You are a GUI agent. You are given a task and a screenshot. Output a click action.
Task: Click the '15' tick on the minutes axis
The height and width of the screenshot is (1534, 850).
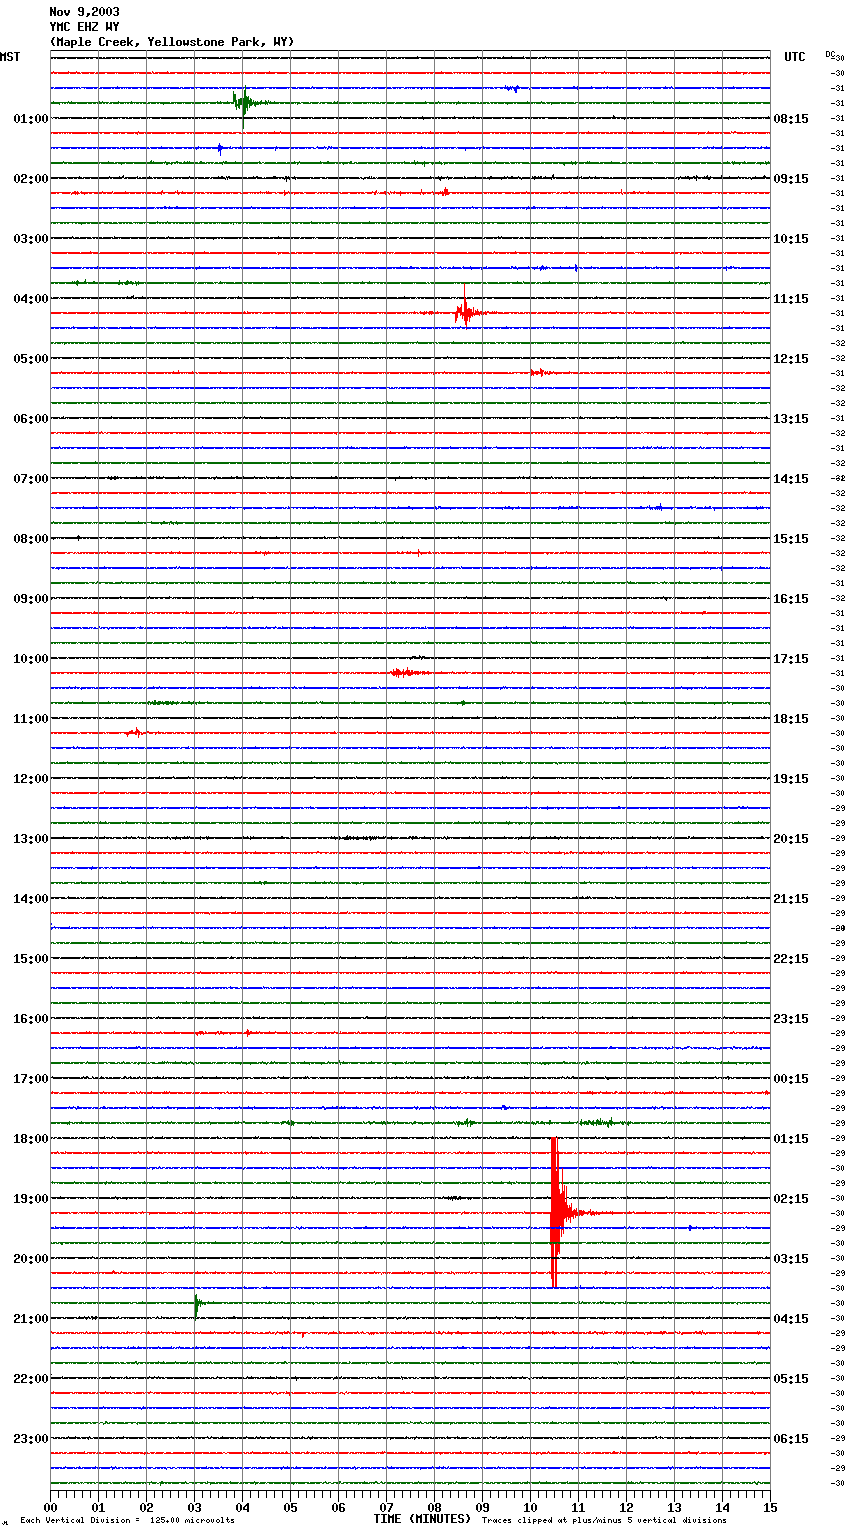[x=770, y=1507]
